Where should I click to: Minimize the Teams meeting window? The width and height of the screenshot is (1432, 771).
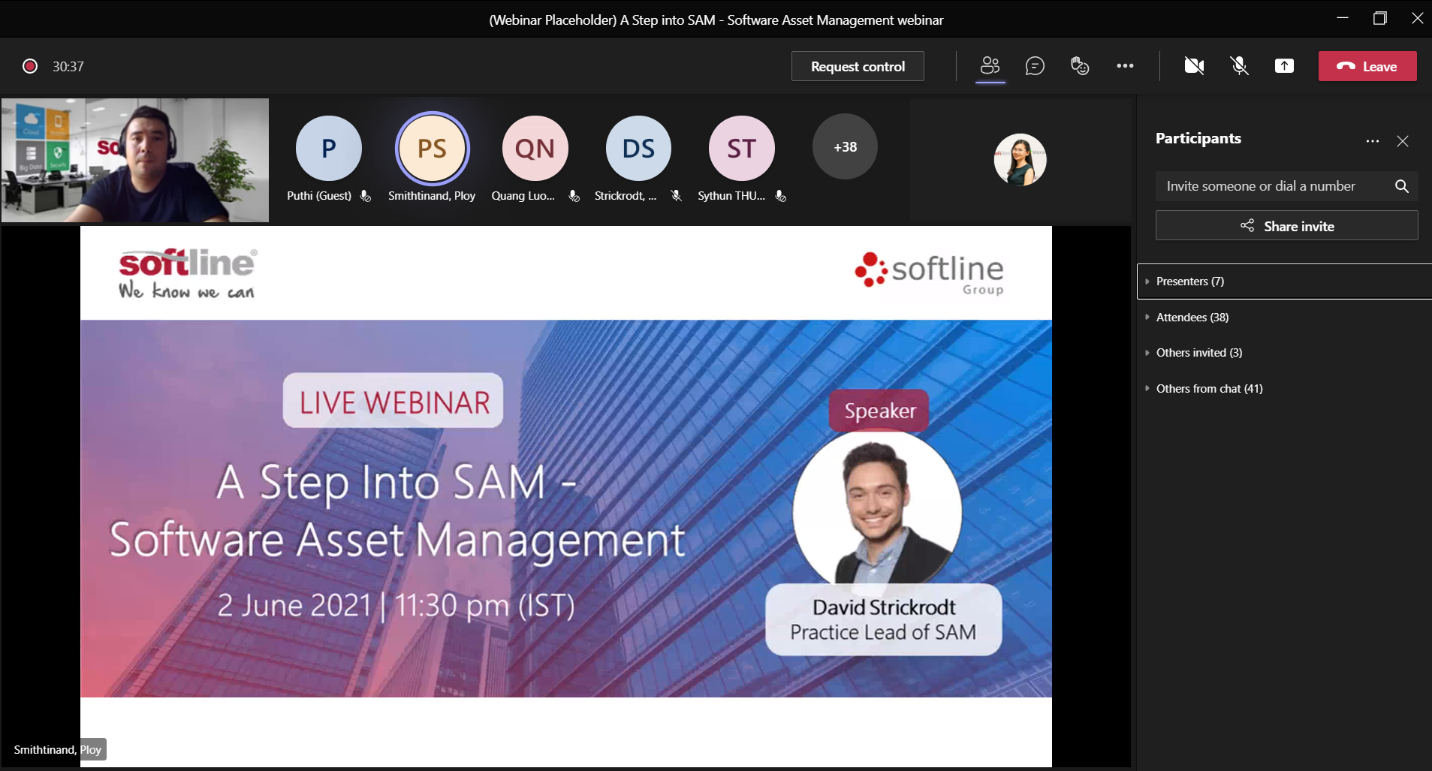[1342, 19]
